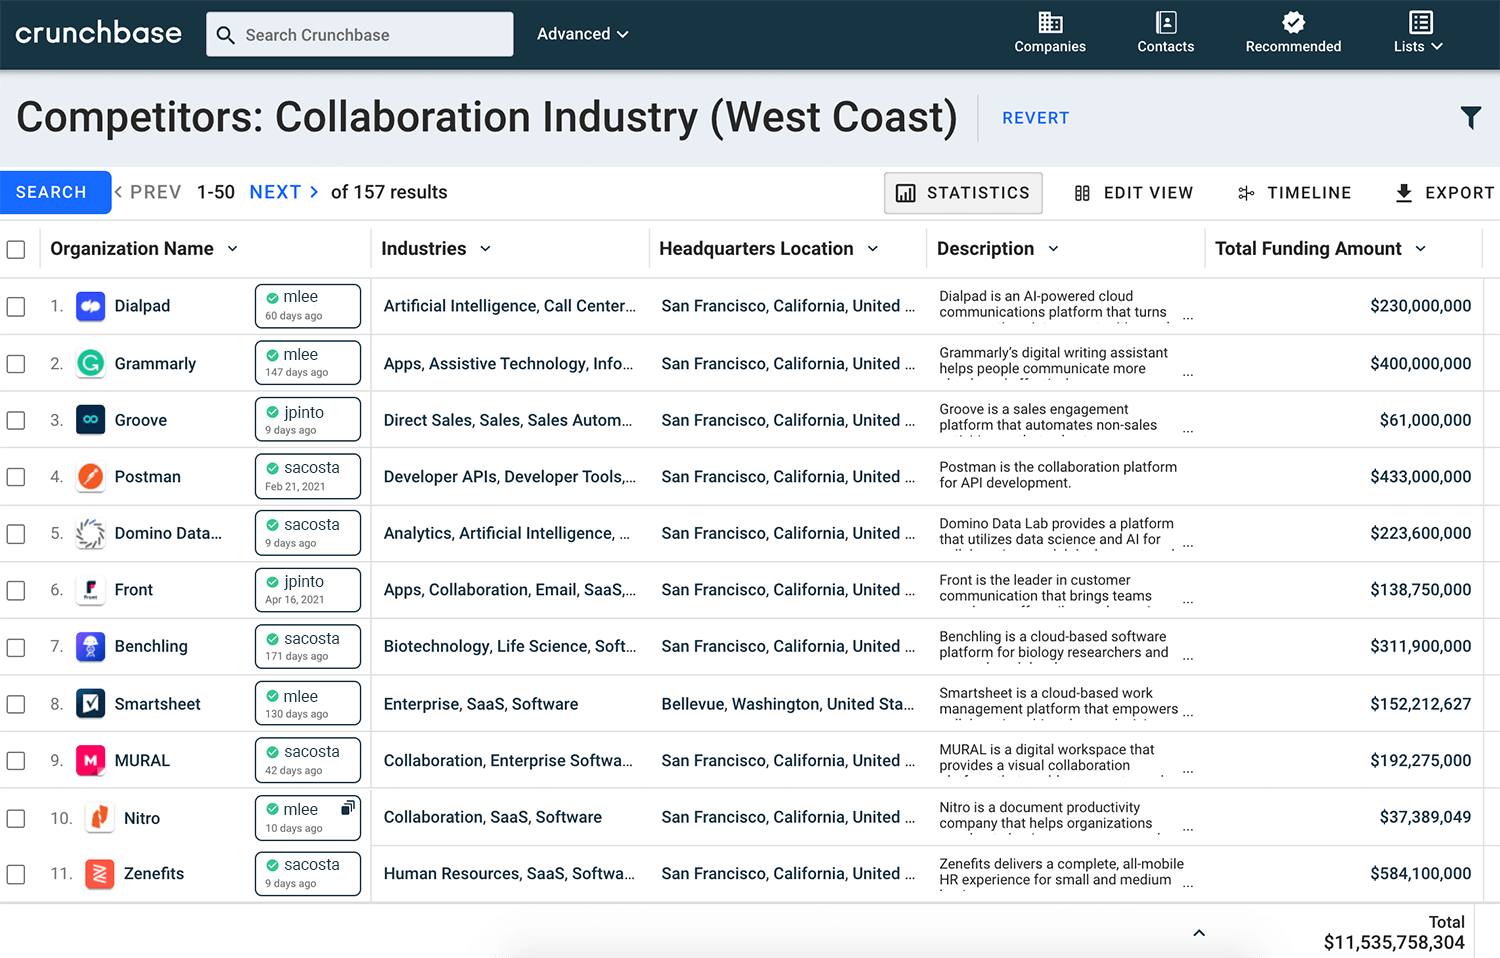The width and height of the screenshot is (1500, 958).
Task: Click the $584,100,000 funding amount
Action: 1420,874
